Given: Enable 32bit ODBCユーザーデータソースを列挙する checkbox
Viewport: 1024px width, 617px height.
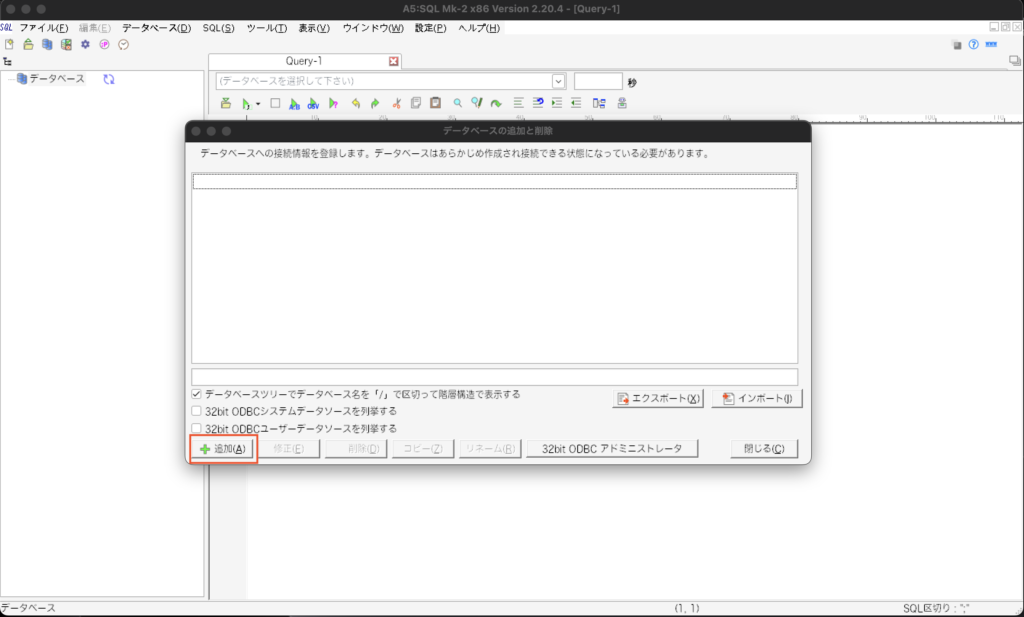Looking at the screenshot, I should pos(197,428).
